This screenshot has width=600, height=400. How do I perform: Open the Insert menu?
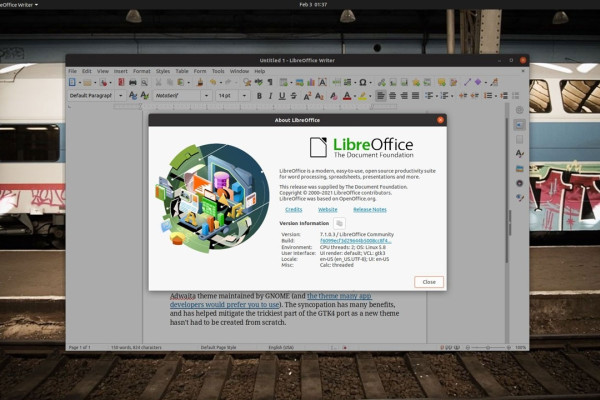121,71
